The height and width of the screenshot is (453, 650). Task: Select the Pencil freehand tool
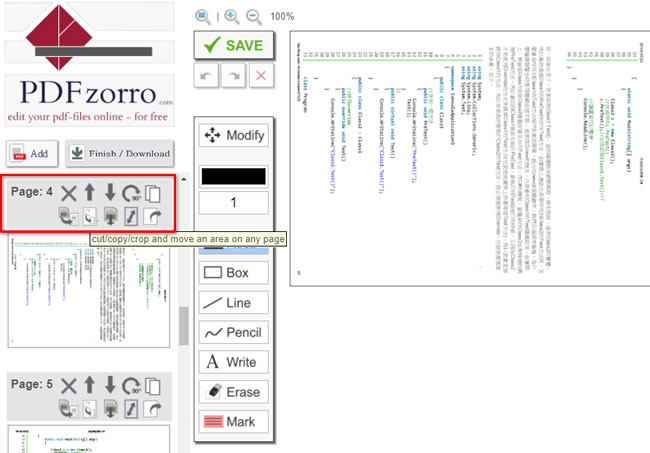pyautogui.click(x=234, y=332)
